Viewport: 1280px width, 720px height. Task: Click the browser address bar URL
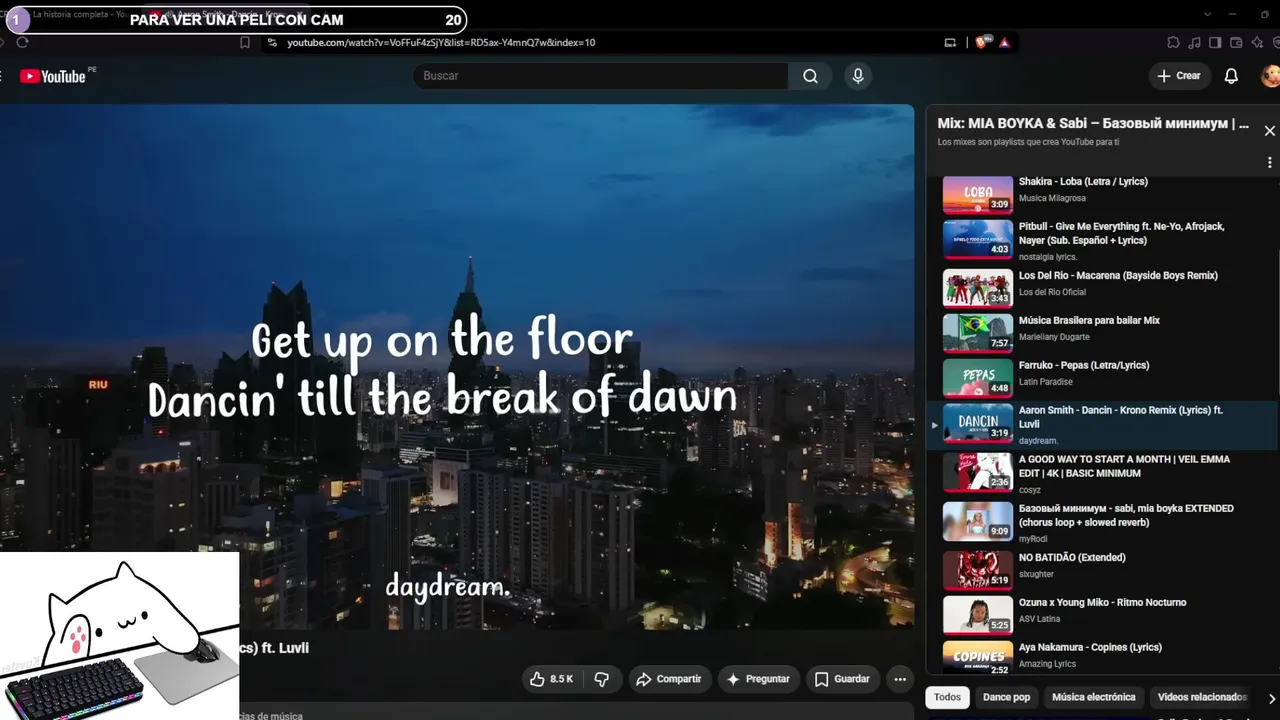[441, 43]
